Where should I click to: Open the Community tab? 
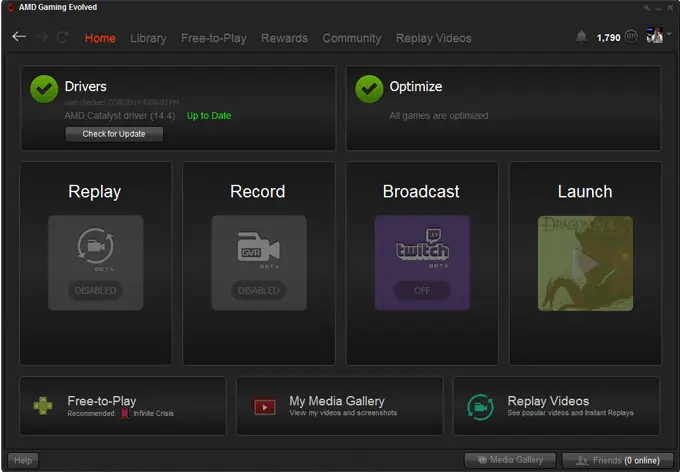pyautogui.click(x=352, y=38)
